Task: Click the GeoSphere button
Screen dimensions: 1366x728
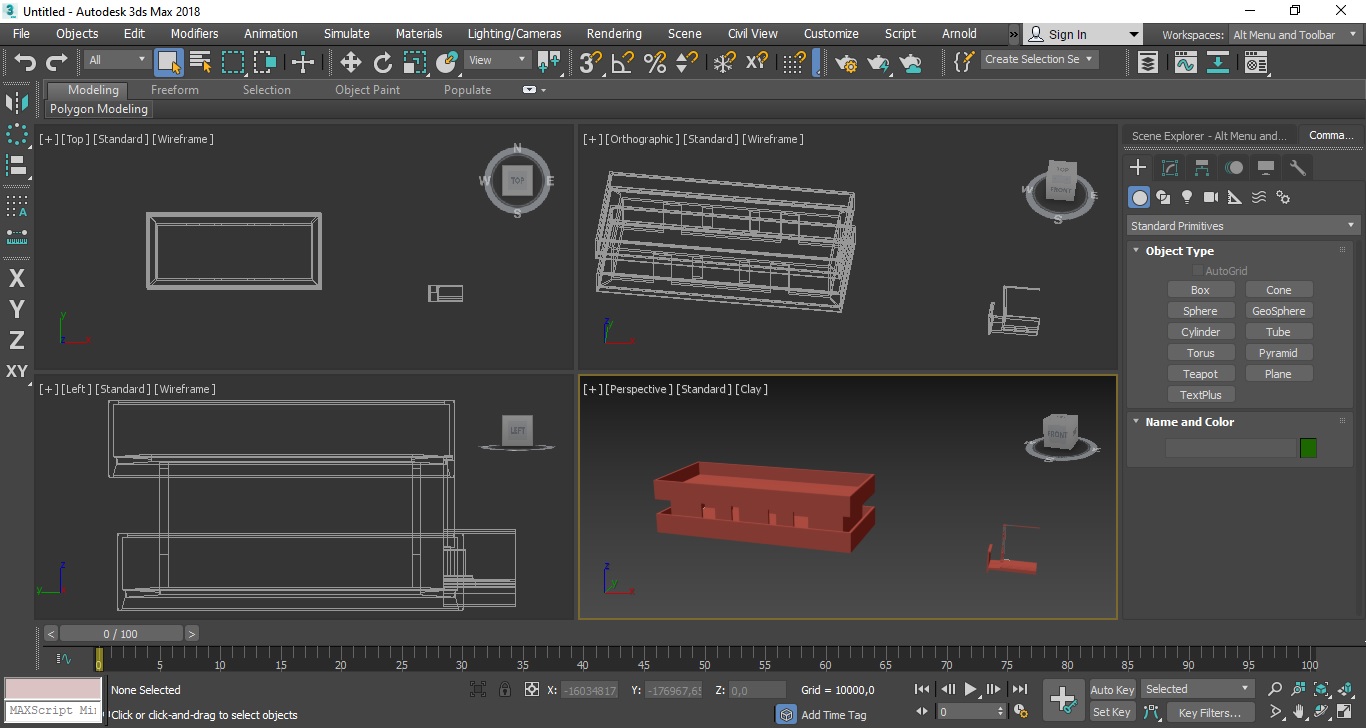Action: point(1278,311)
